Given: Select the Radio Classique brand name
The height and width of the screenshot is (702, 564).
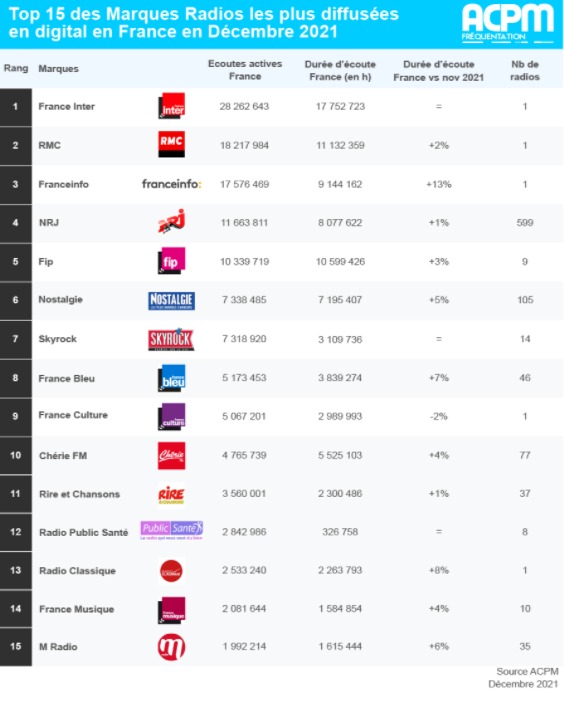Looking at the screenshot, I should click(77, 571).
